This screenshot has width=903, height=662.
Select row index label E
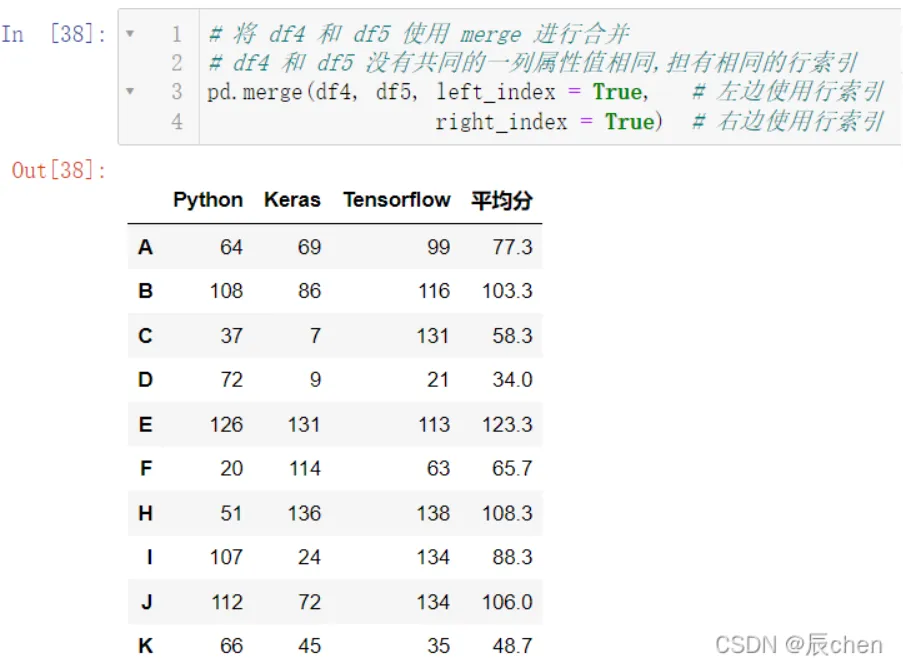(x=146, y=424)
